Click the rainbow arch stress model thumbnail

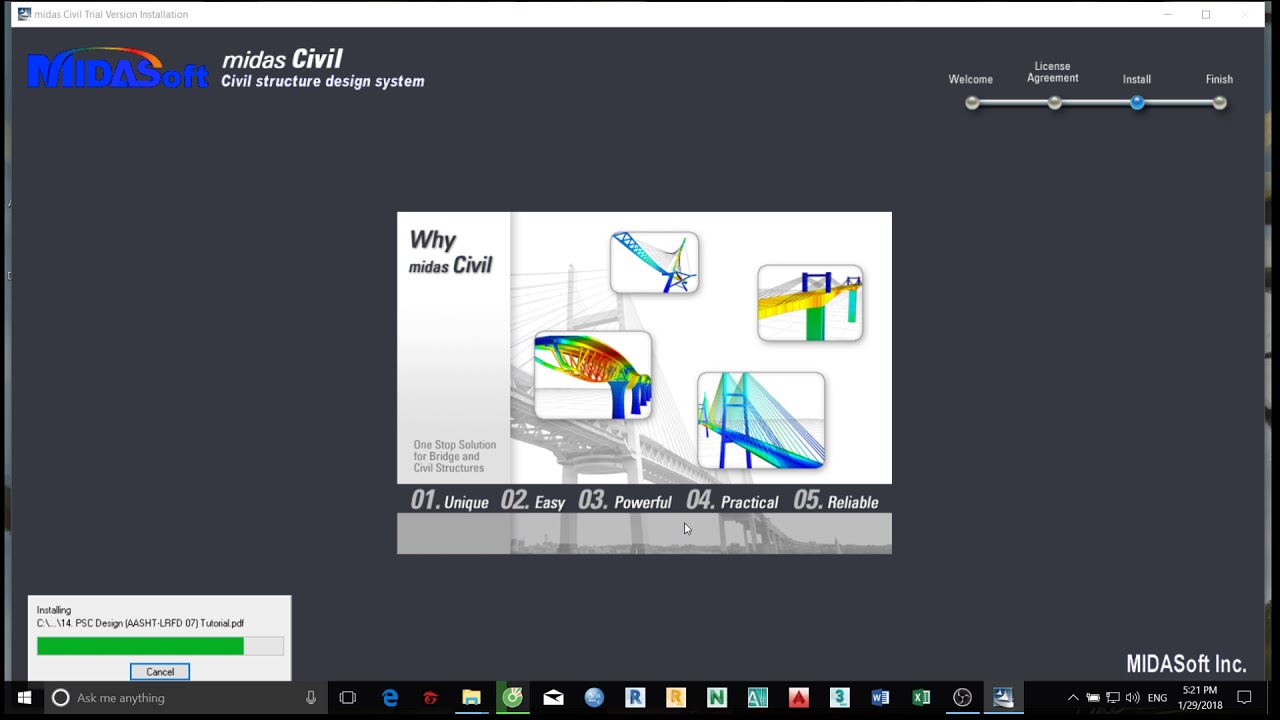tap(593, 375)
